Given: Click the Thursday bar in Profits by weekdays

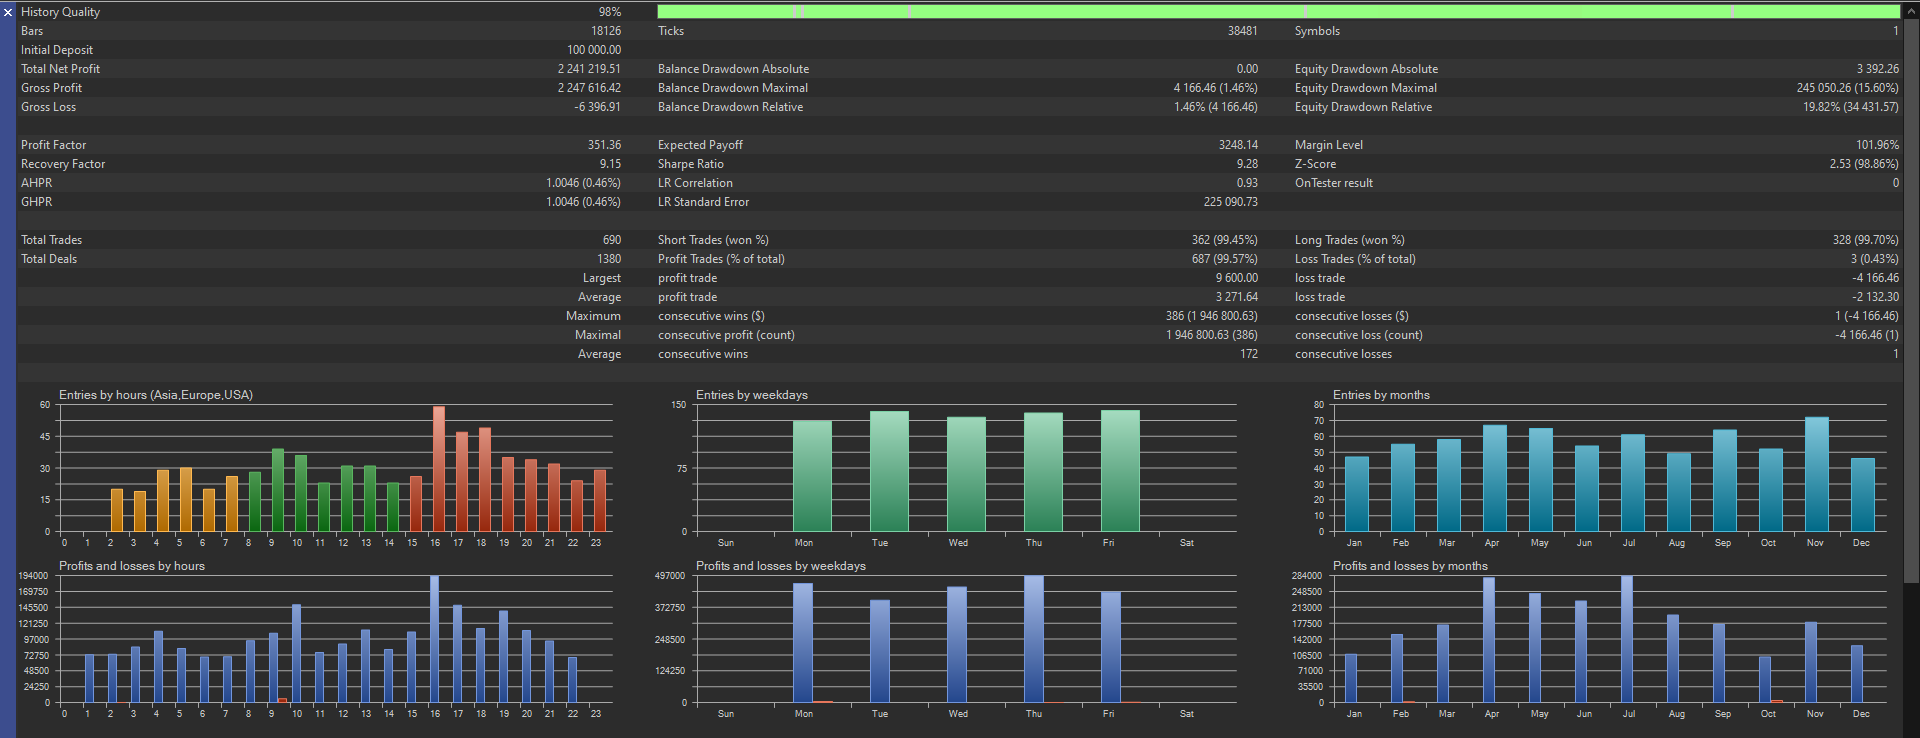Looking at the screenshot, I should 1034,639.
